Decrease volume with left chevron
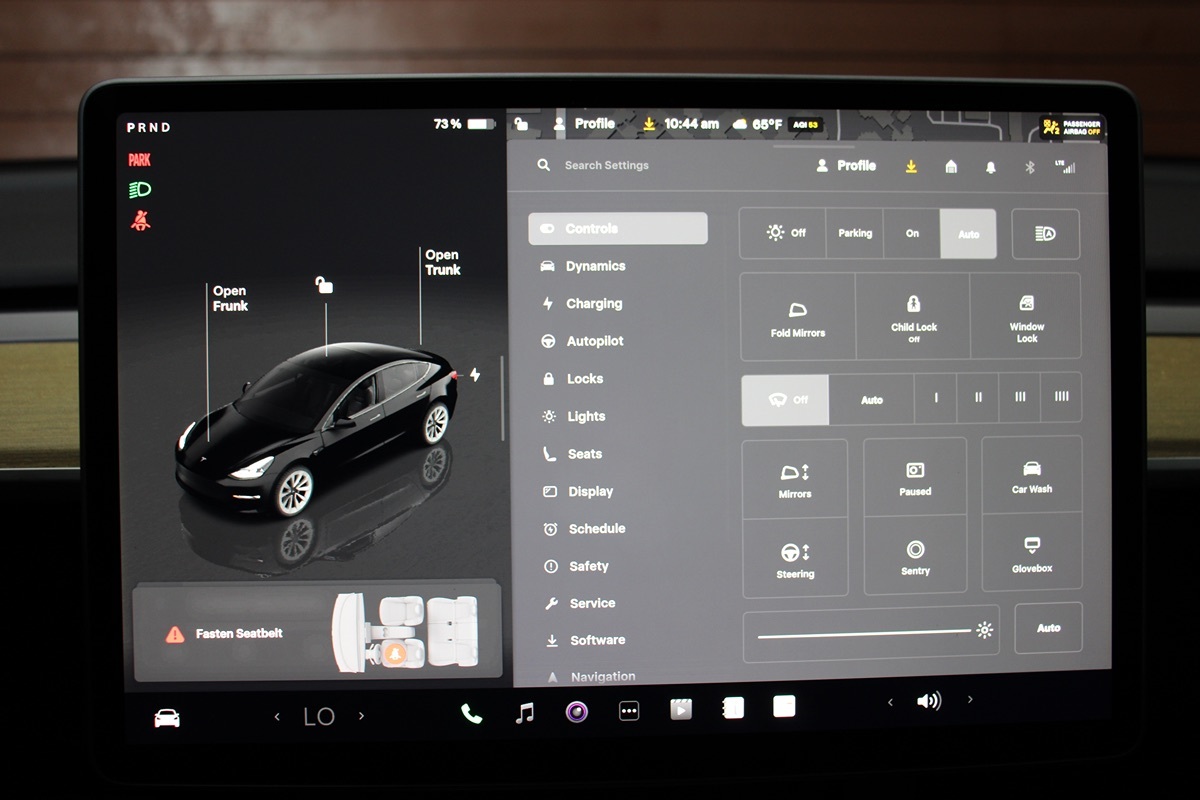The height and width of the screenshot is (800, 1200). [890, 702]
